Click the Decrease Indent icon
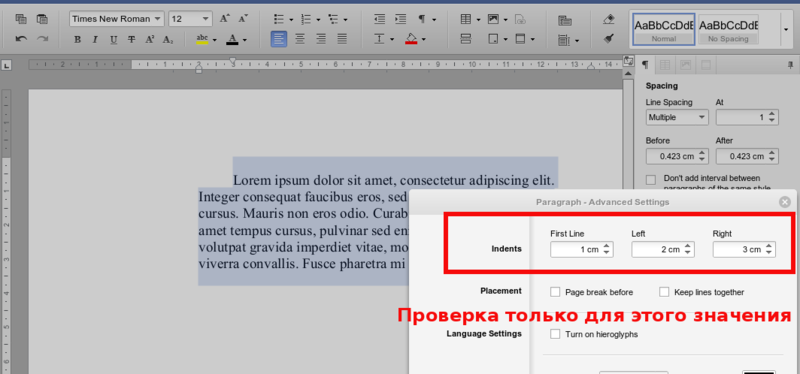 (379, 19)
